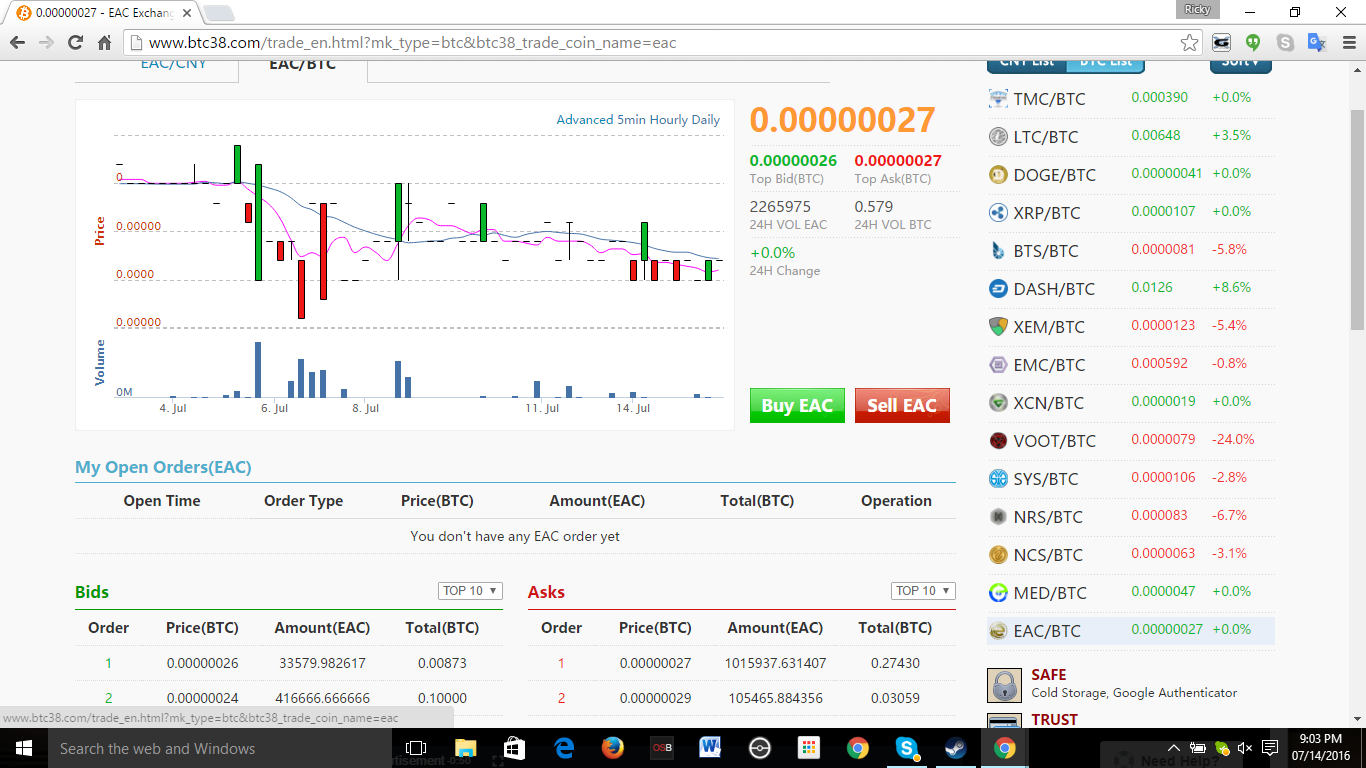Switch chart to Advanced view

click(585, 120)
